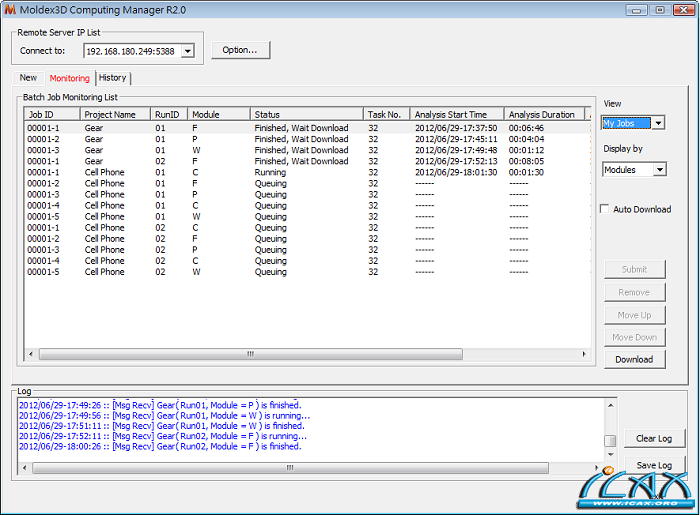Select Cell Phone Run 01 module P queuing job
This screenshot has width=700, height=515.
coord(308,195)
